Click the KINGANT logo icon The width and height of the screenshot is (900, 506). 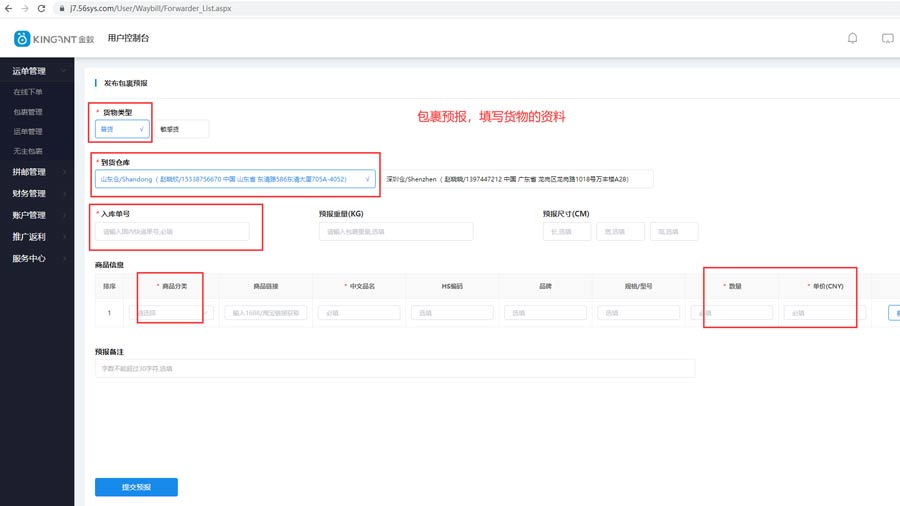coord(22,39)
